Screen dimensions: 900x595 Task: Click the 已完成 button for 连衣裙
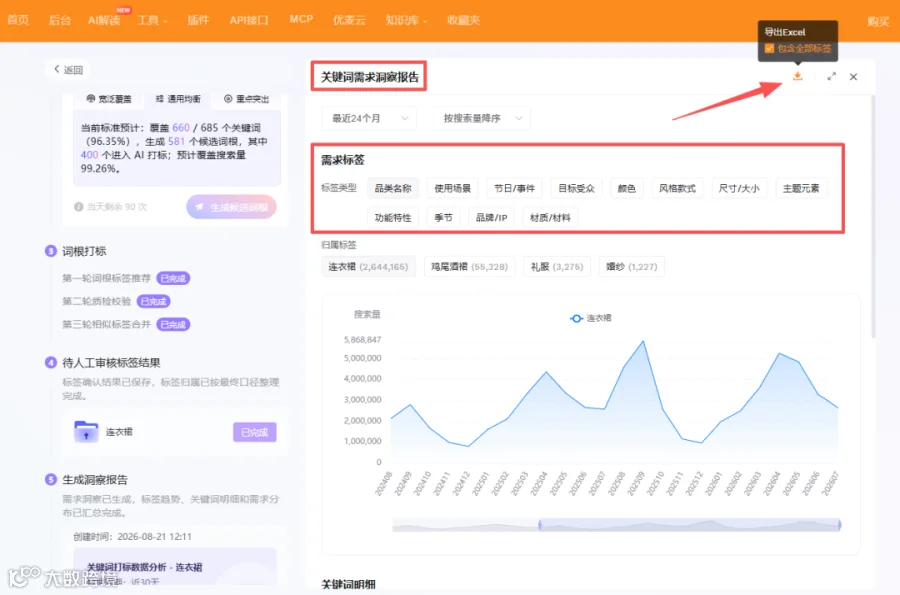click(254, 432)
